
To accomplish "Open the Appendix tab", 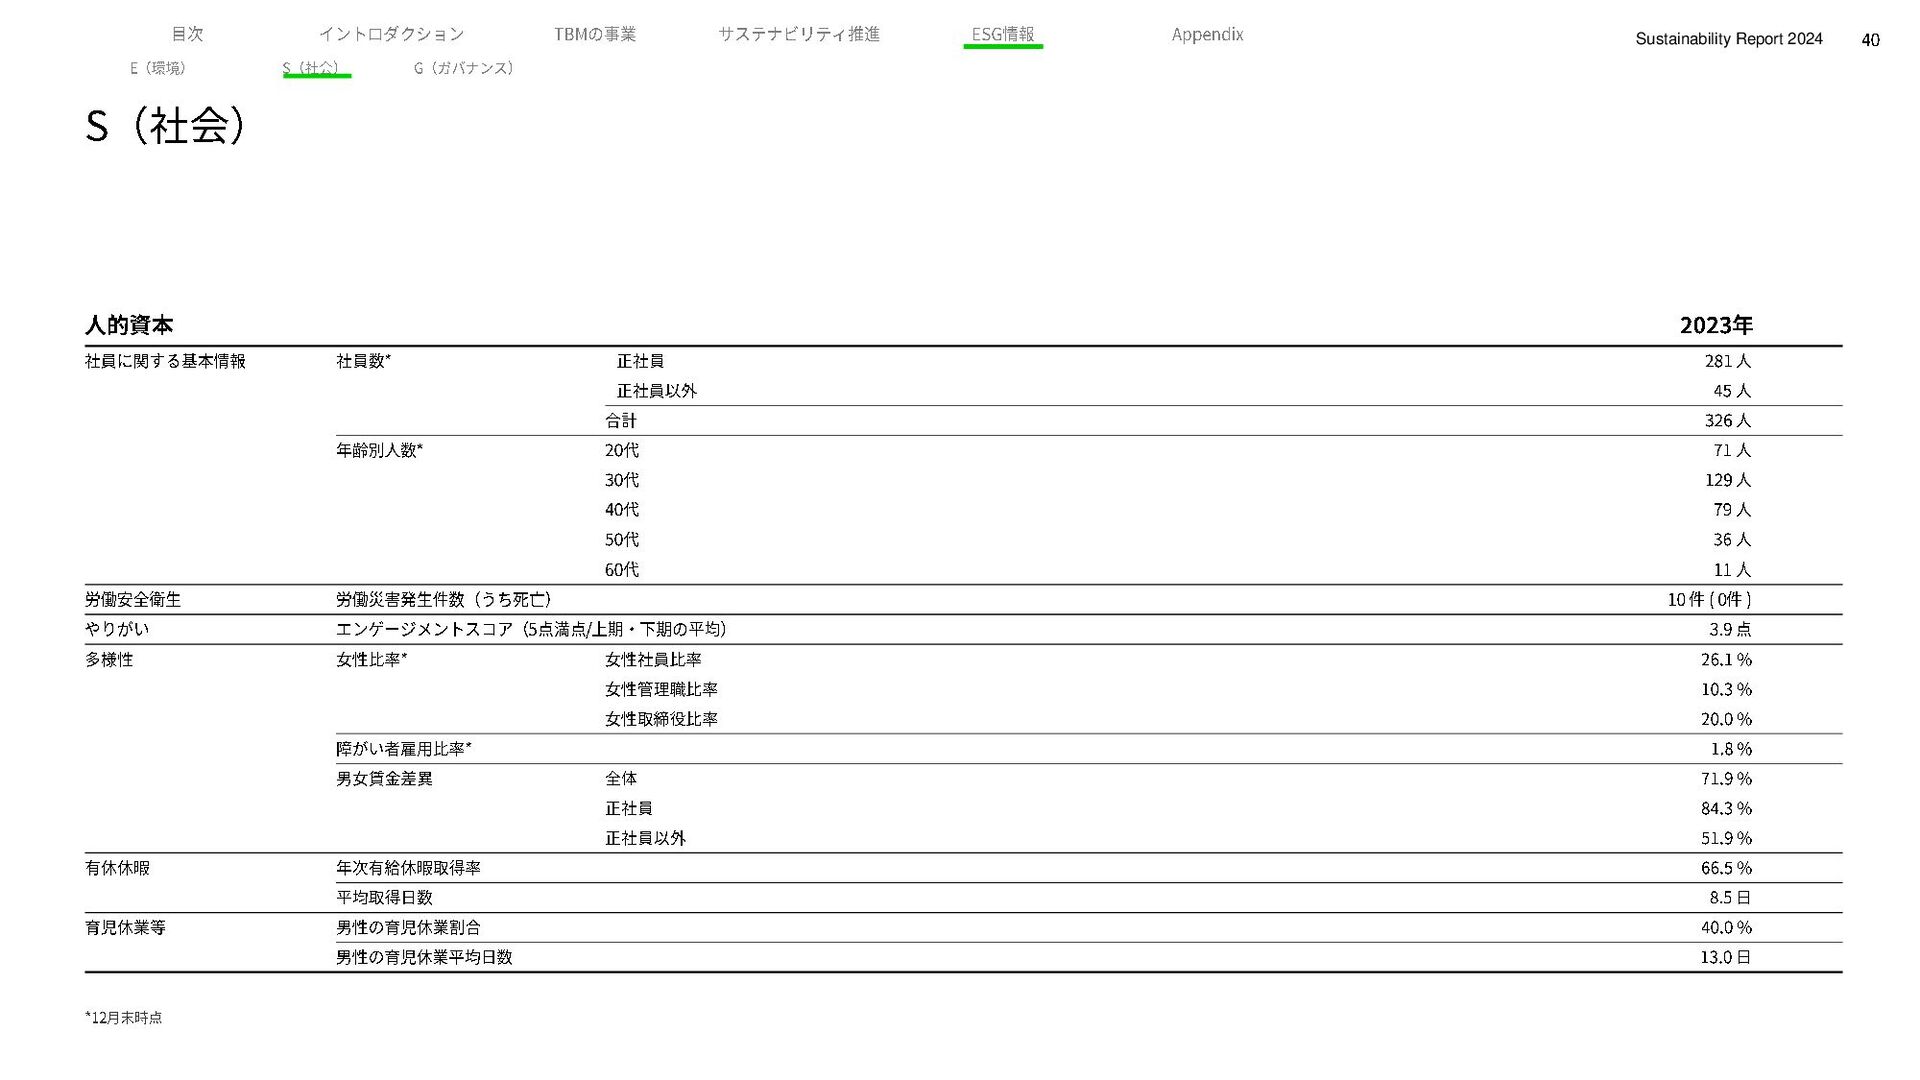I will (1207, 34).
